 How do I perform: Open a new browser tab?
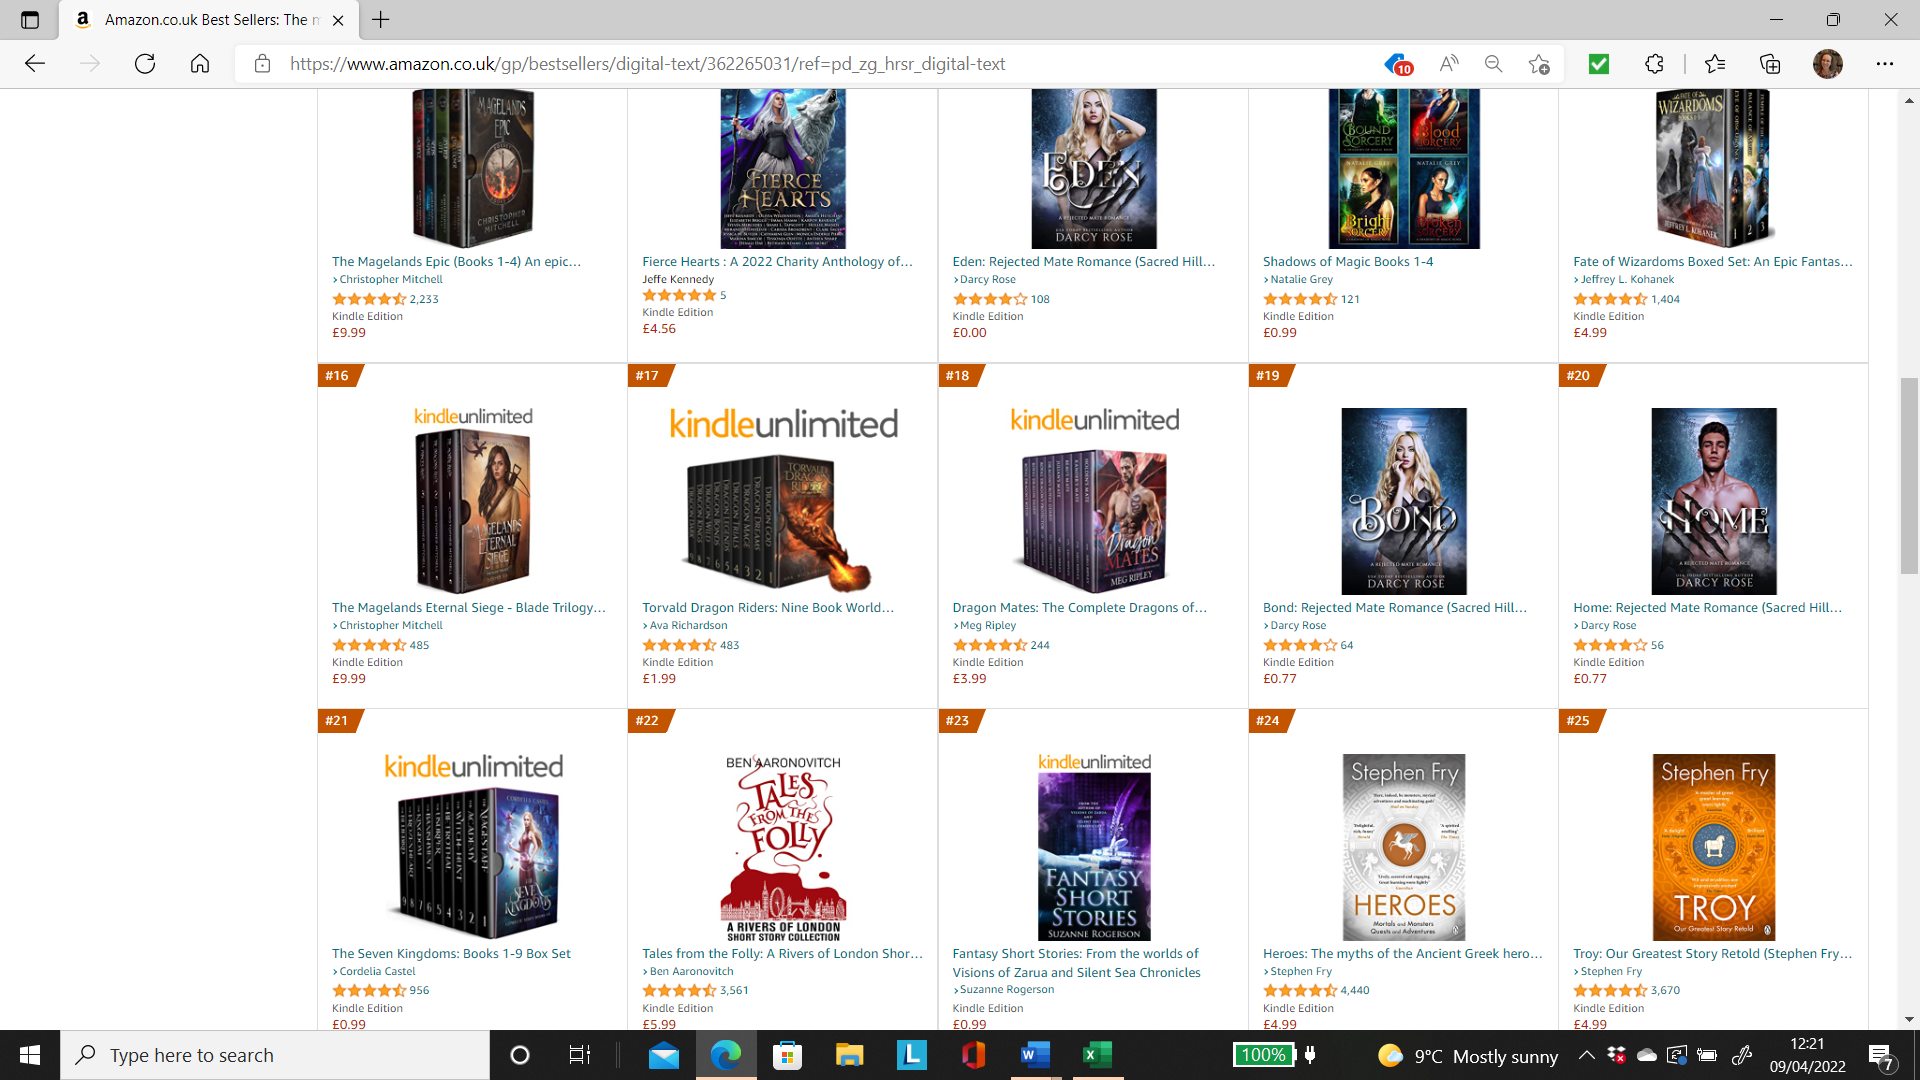(x=381, y=20)
